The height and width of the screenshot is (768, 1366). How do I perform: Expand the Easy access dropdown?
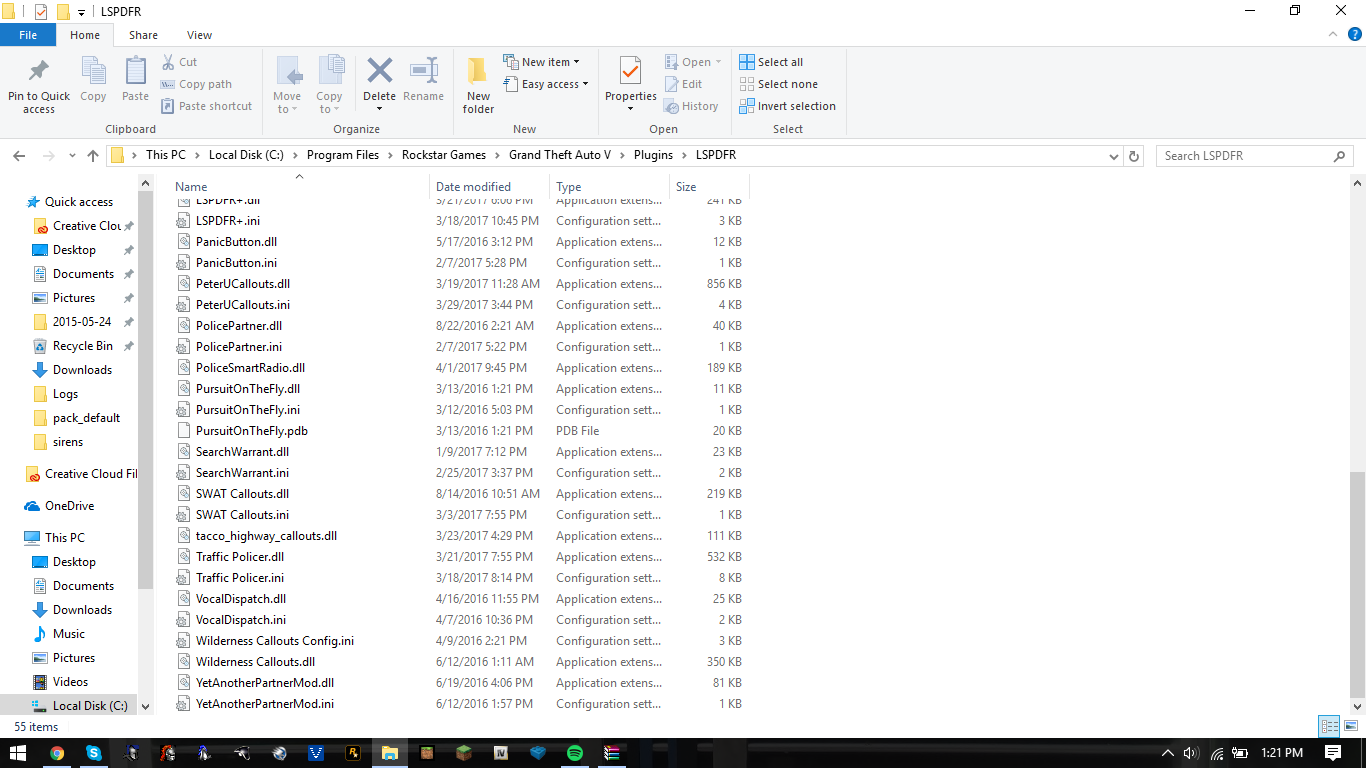tap(545, 84)
